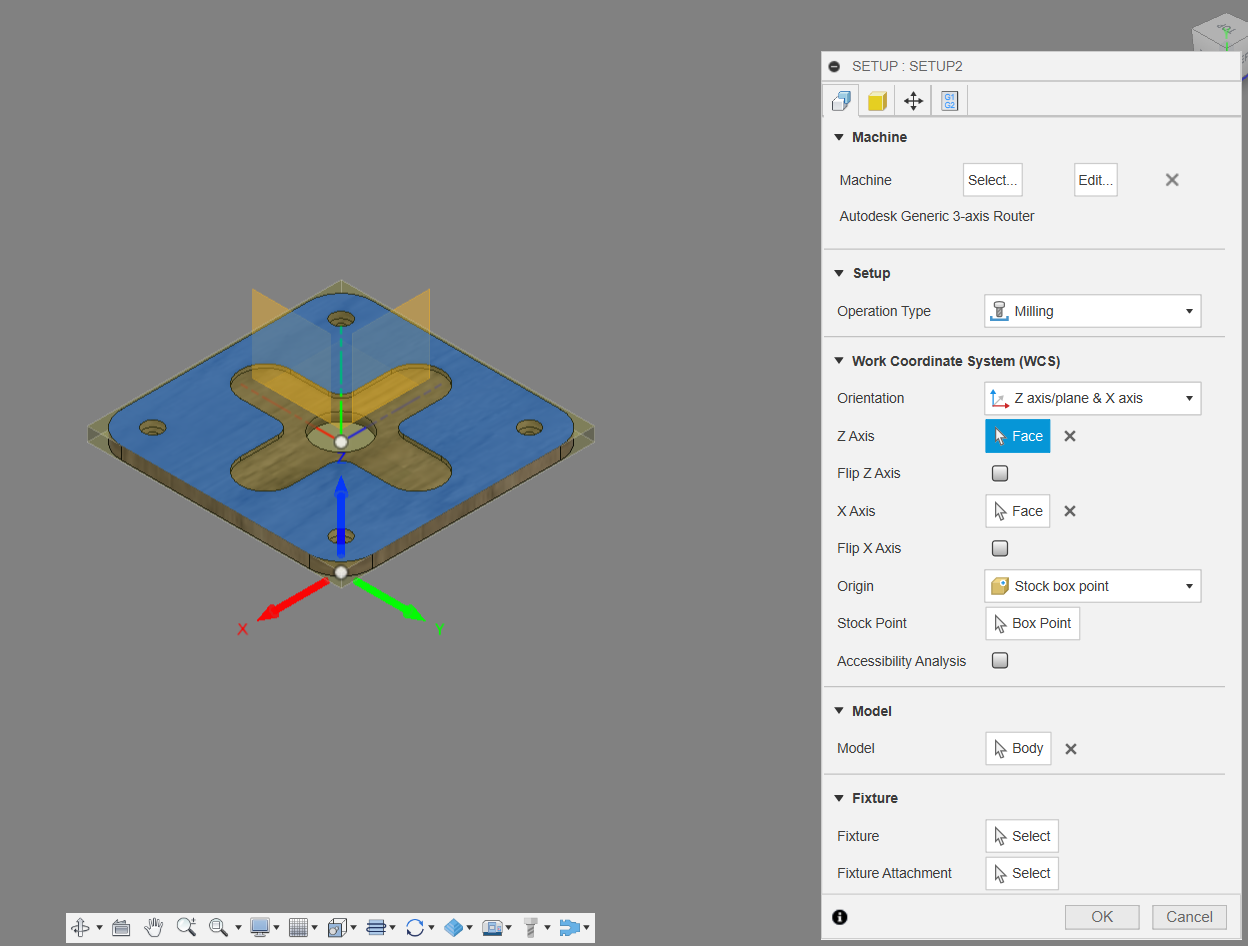
Task: Click the machine Select... button
Action: click(993, 180)
